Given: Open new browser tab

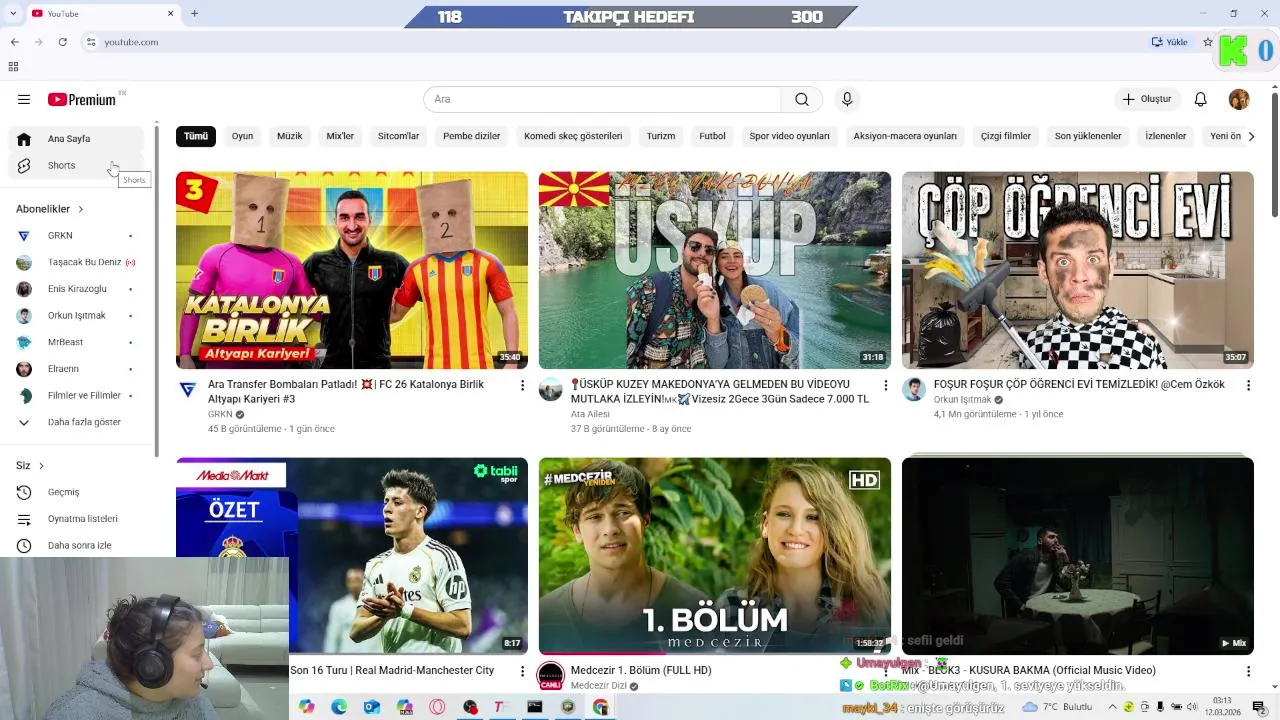Looking at the screenshot, I should tap(194, 13).
